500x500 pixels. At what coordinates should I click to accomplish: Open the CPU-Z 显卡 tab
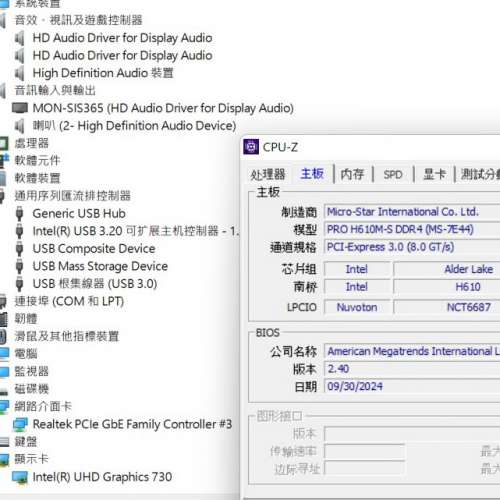434,174
